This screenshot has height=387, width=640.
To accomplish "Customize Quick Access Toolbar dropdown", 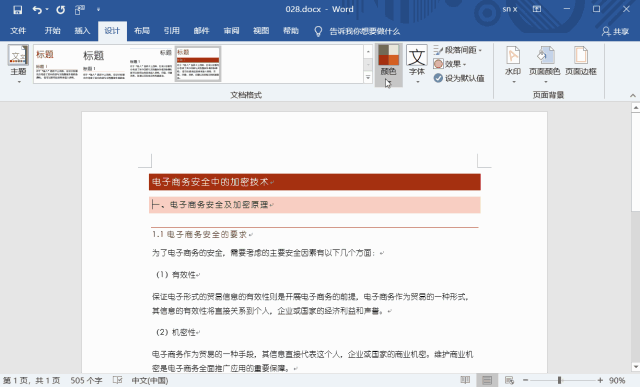I will [x=98, y=9].
